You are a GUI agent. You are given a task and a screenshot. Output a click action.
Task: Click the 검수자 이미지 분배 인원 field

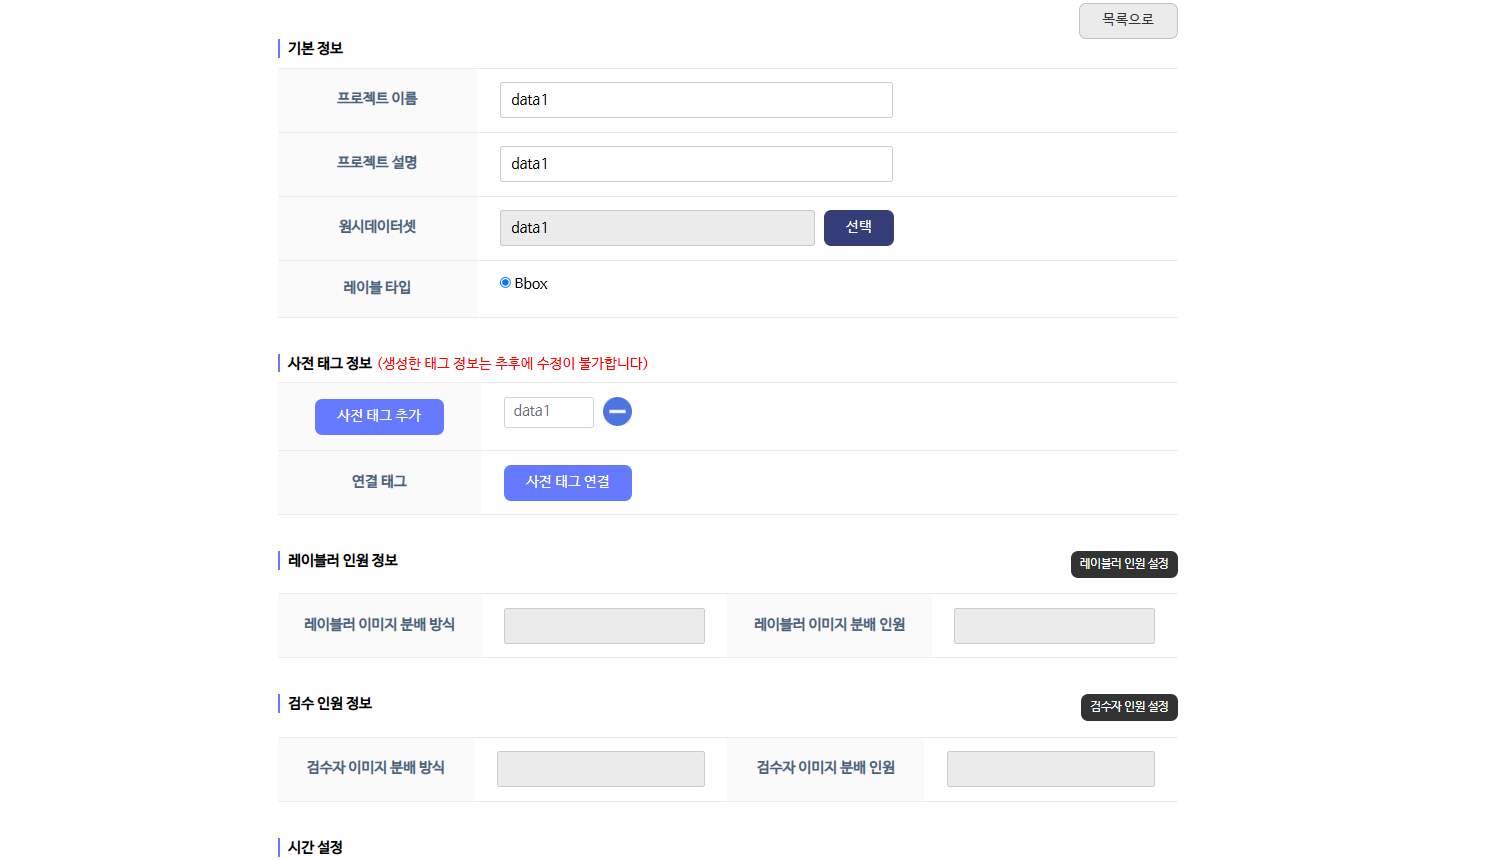[x=1050, y=769]
